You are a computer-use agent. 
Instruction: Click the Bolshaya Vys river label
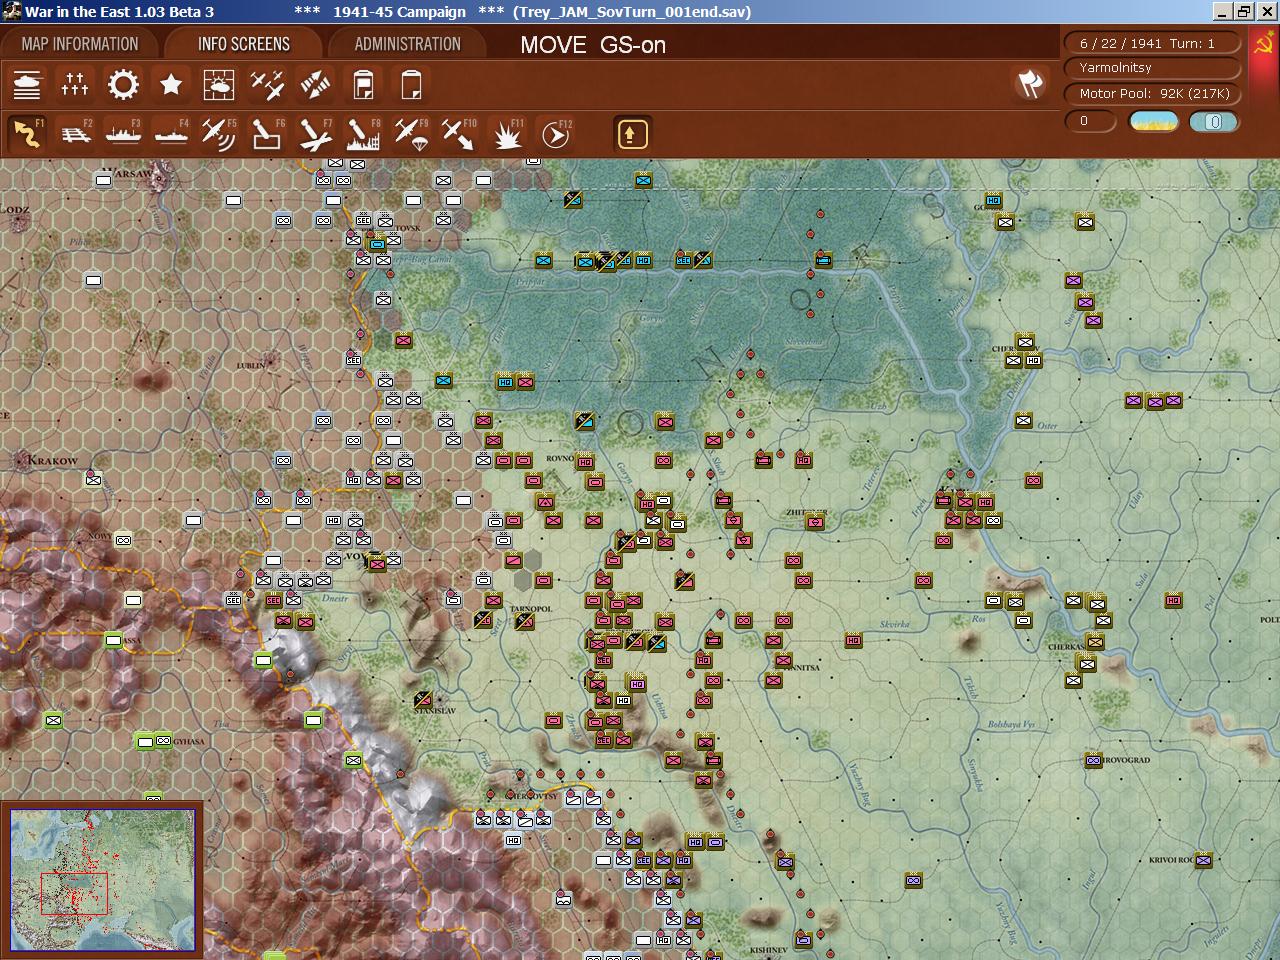[x=1011, y=725]
